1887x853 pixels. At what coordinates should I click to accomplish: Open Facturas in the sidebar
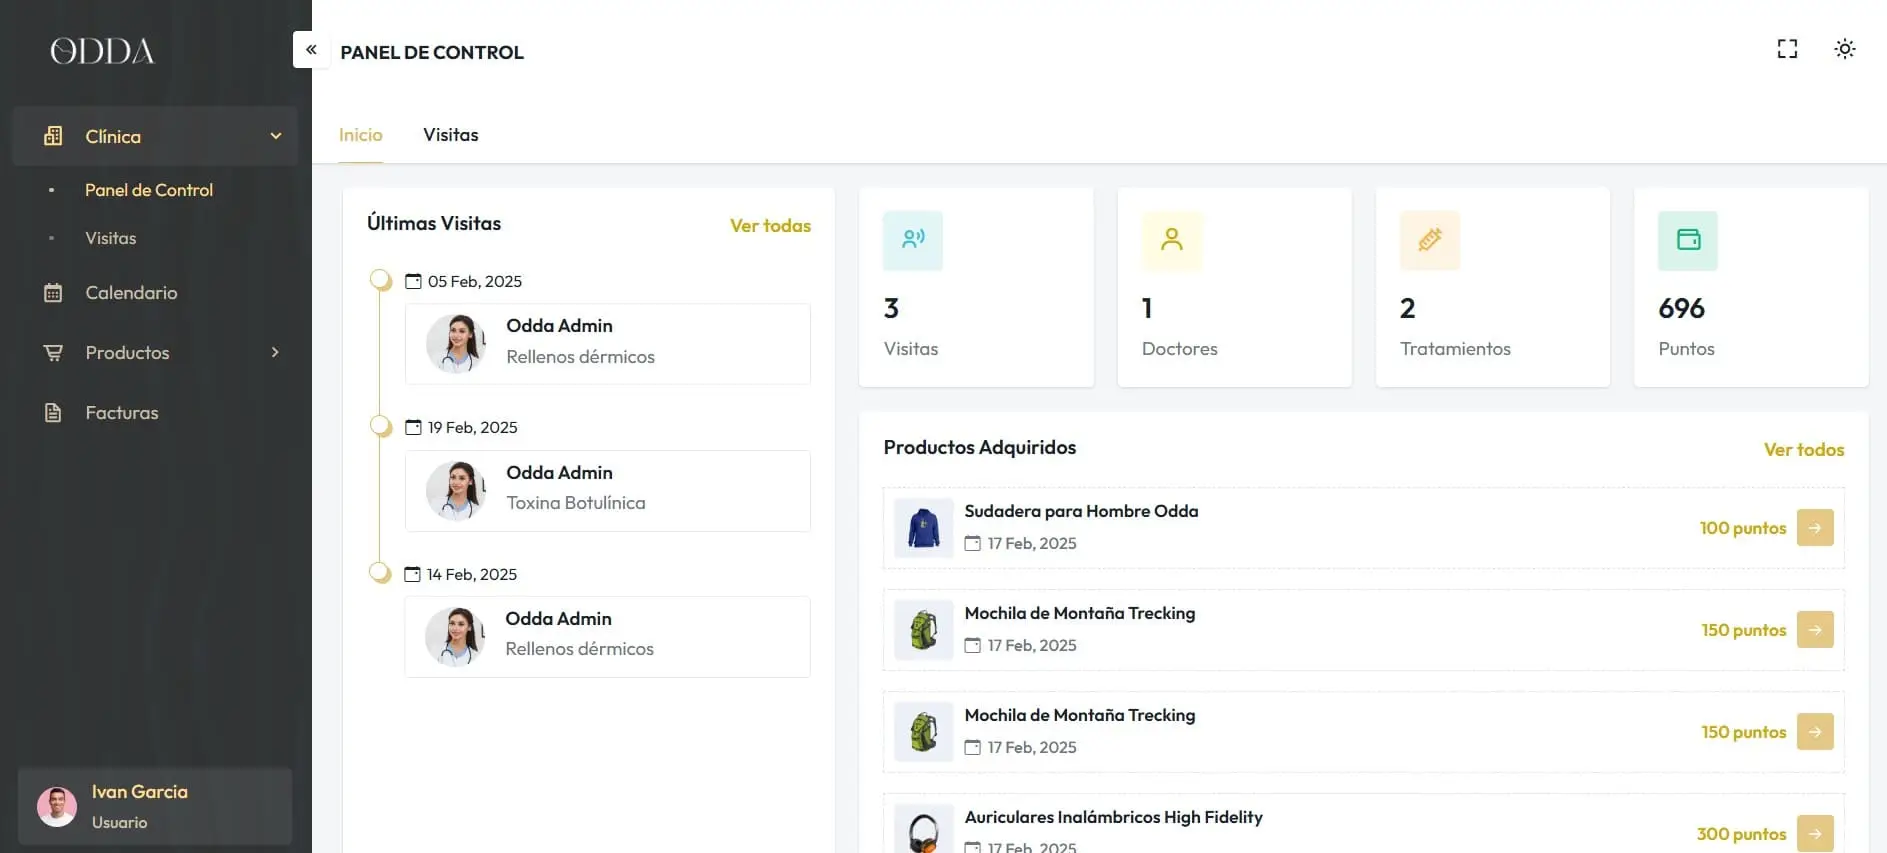click(121, 413)
